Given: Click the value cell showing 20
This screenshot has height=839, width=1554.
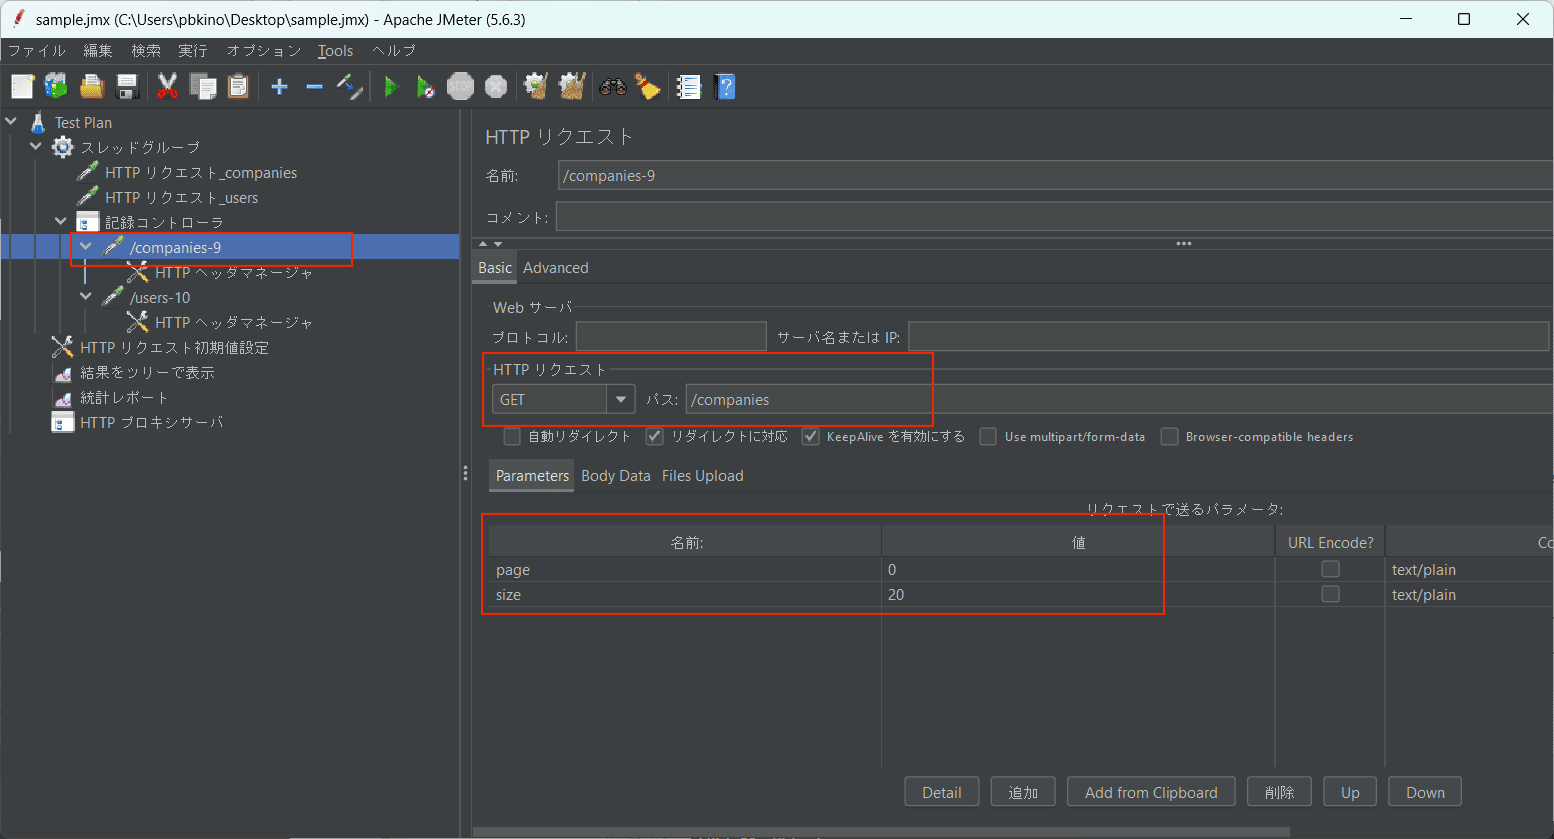Looking at the screenshot, I should pos(1078,594).
